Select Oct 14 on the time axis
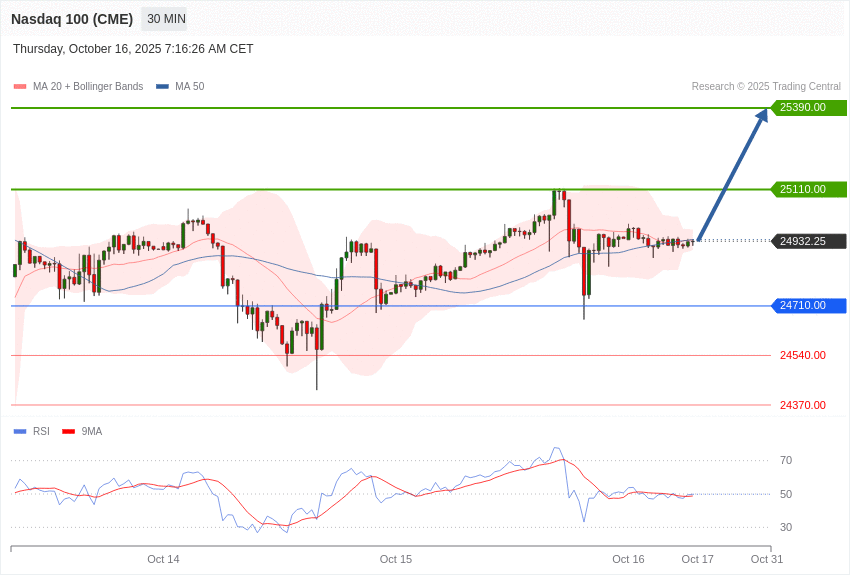 pyautogui.click(x=163, y=559)
